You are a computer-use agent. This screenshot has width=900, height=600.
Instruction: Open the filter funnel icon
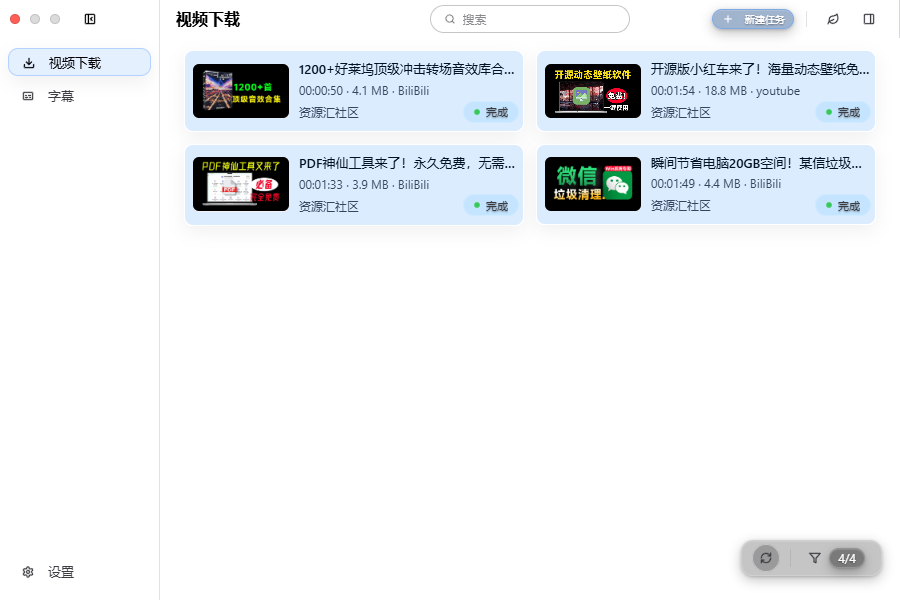tap(814, 558)
